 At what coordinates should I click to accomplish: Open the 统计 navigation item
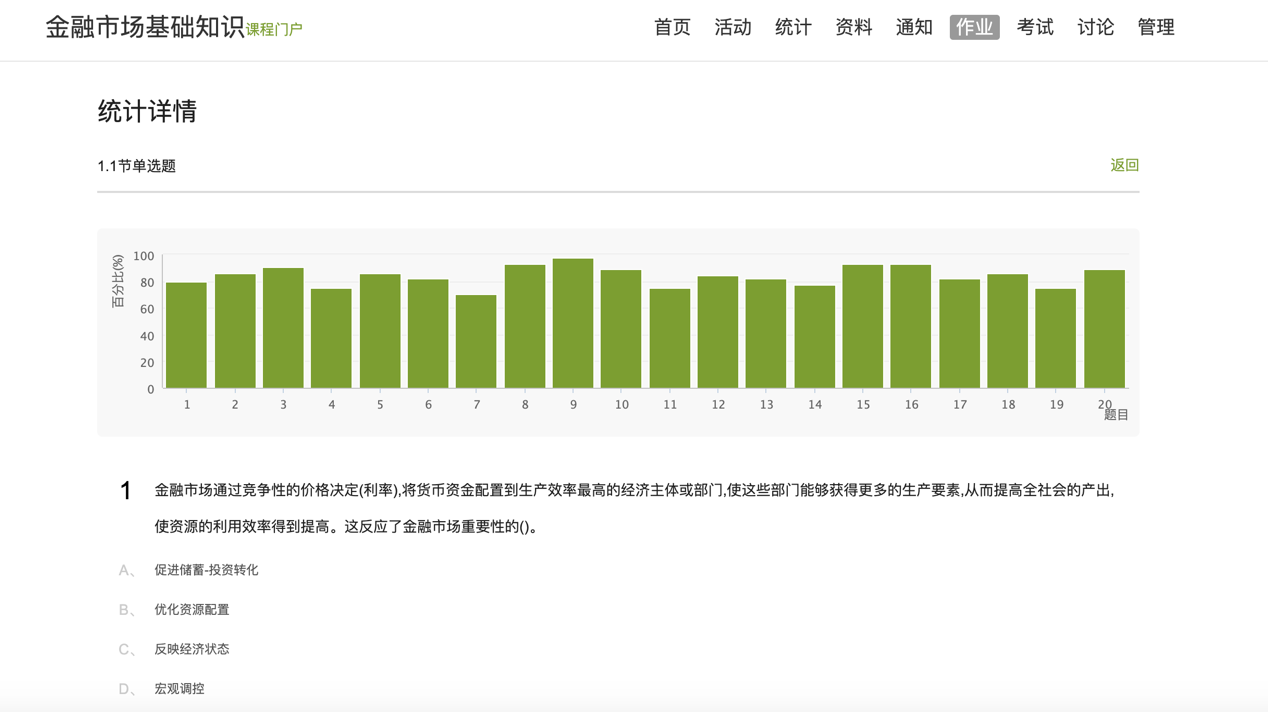coord(793,28)
